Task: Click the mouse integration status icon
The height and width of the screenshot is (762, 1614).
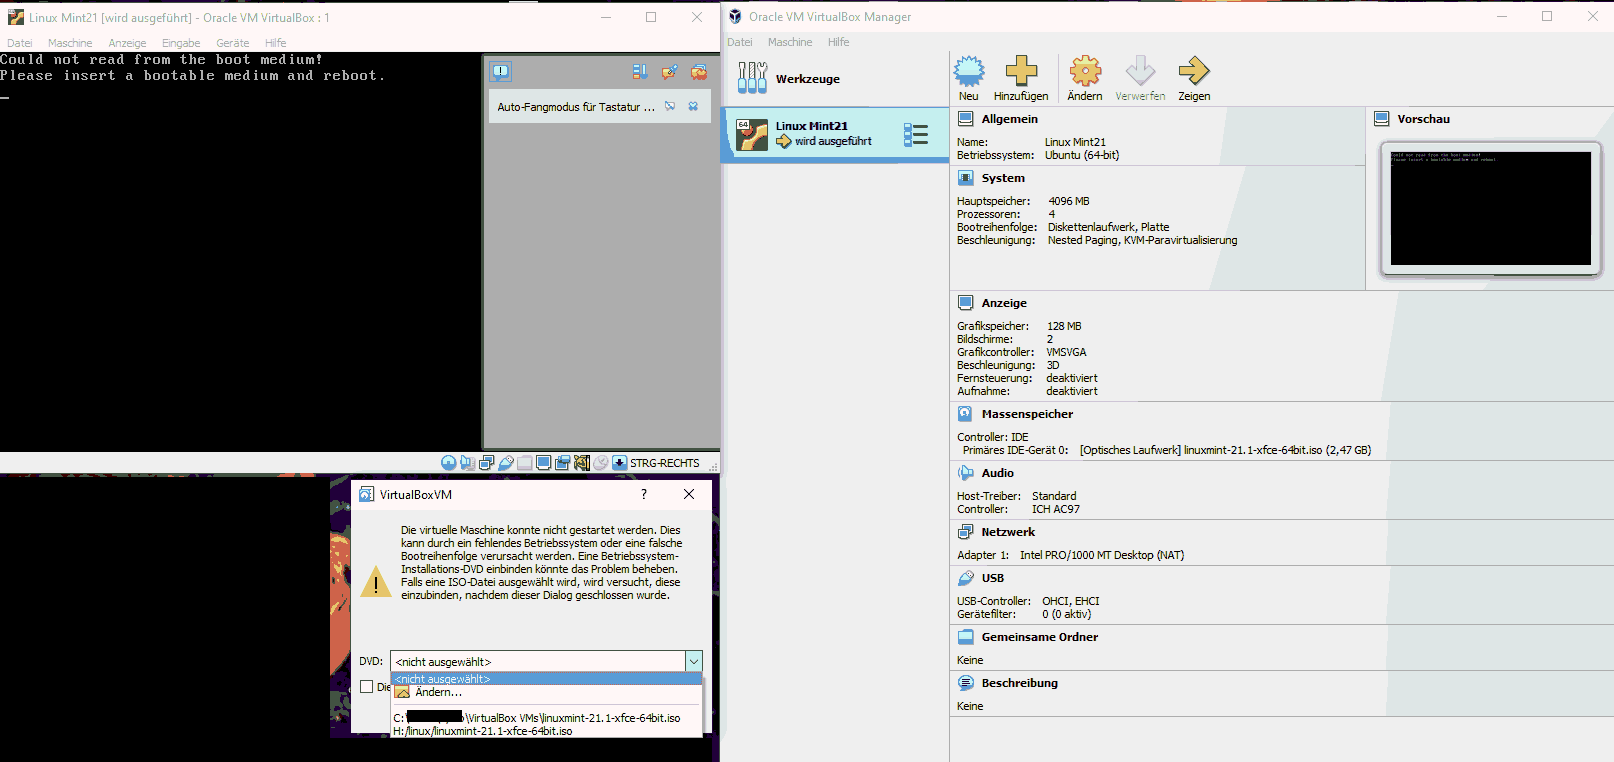Action: pyautogui.click(x=600, y=463)
